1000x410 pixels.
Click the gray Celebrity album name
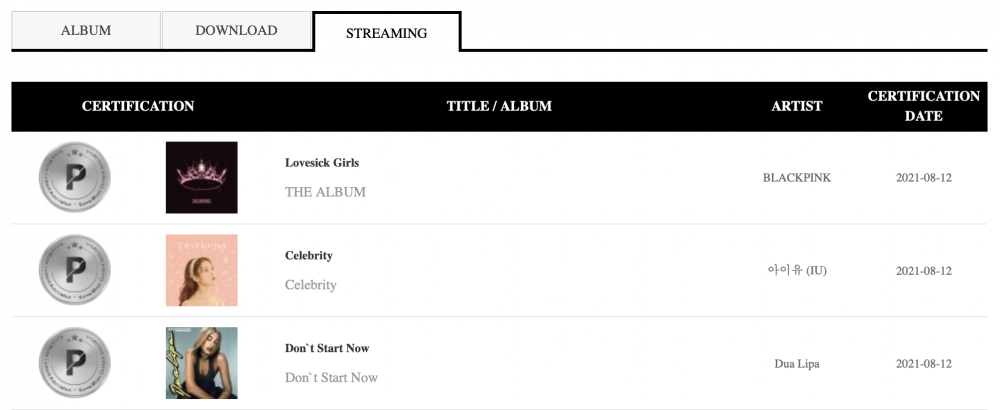pos(311,284)
